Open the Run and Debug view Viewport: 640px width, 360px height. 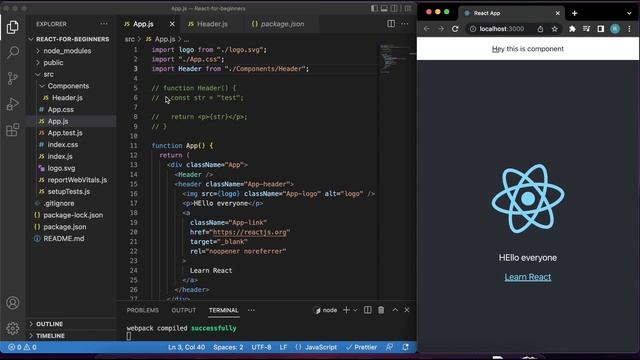[13, 104]
